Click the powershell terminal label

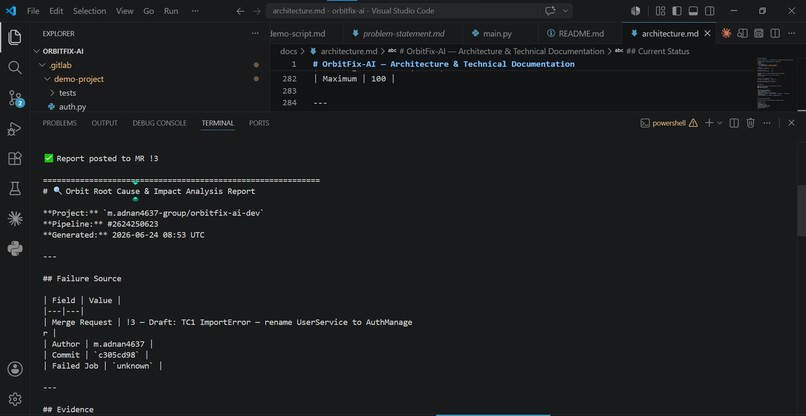(x=669, y=123)
